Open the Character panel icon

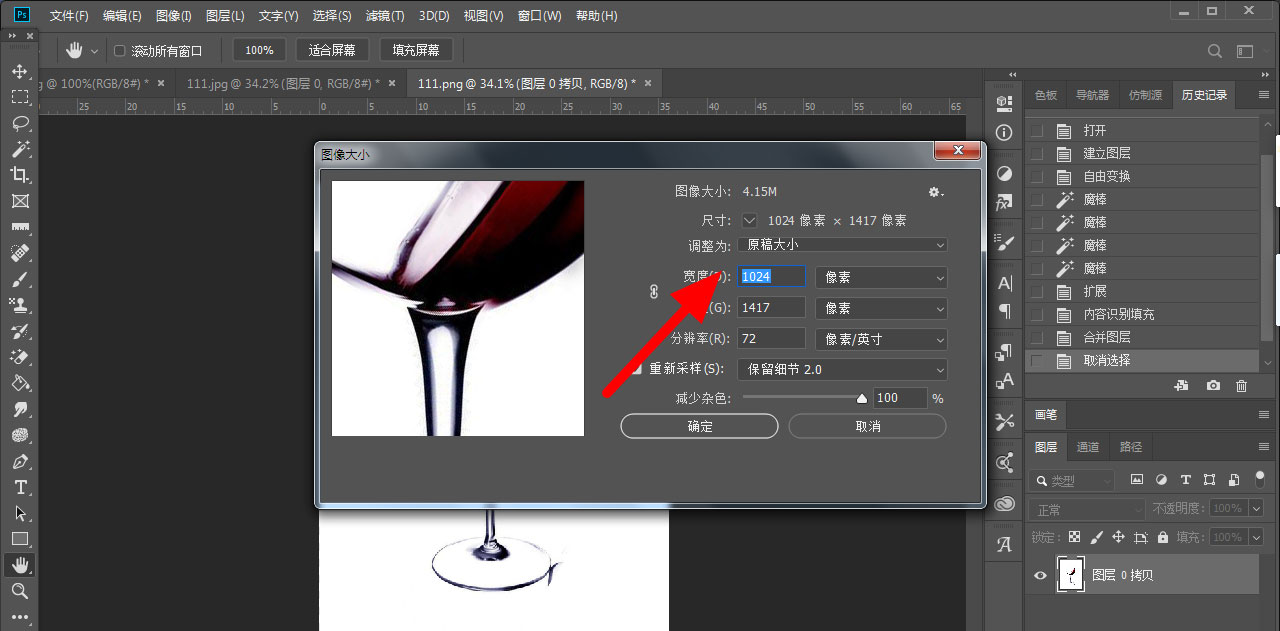1005,283
